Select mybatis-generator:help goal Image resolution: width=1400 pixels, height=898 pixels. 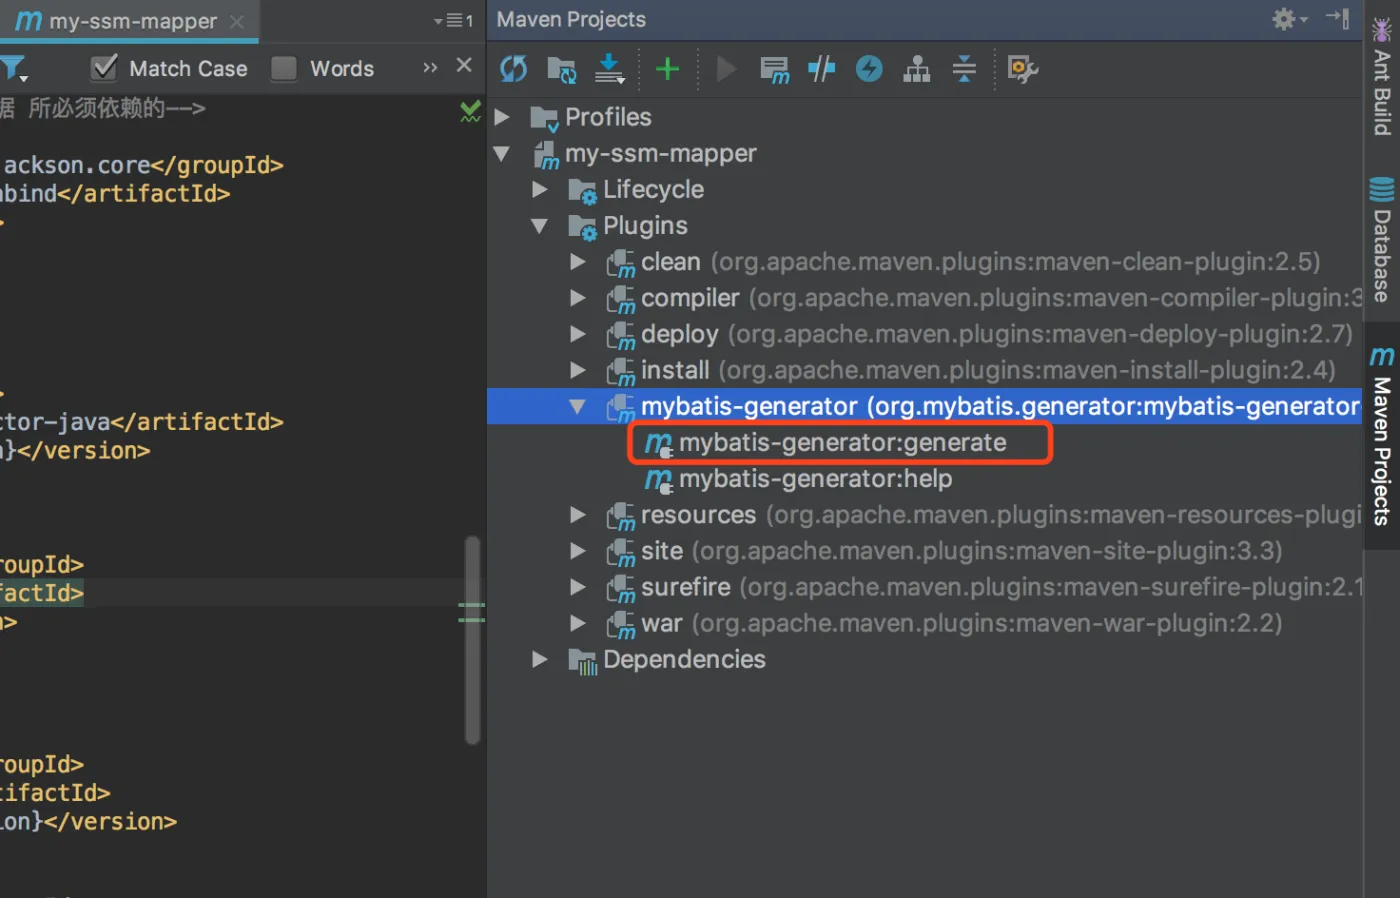pyautogui.click(x=815, y=479)
